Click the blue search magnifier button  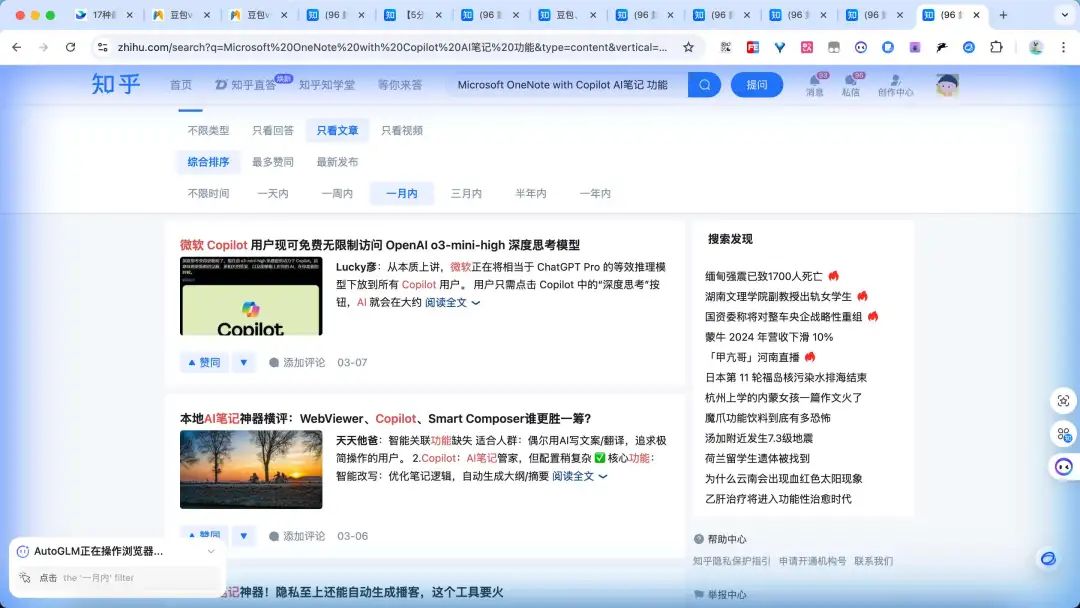703,85
